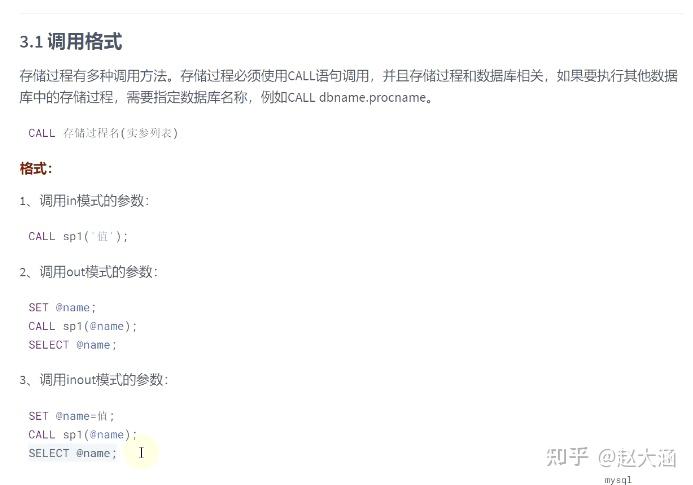Click the red 格式: label
The height and width of the screenshot is (485, 693).
pyautogui.click(x=35, y=168)
